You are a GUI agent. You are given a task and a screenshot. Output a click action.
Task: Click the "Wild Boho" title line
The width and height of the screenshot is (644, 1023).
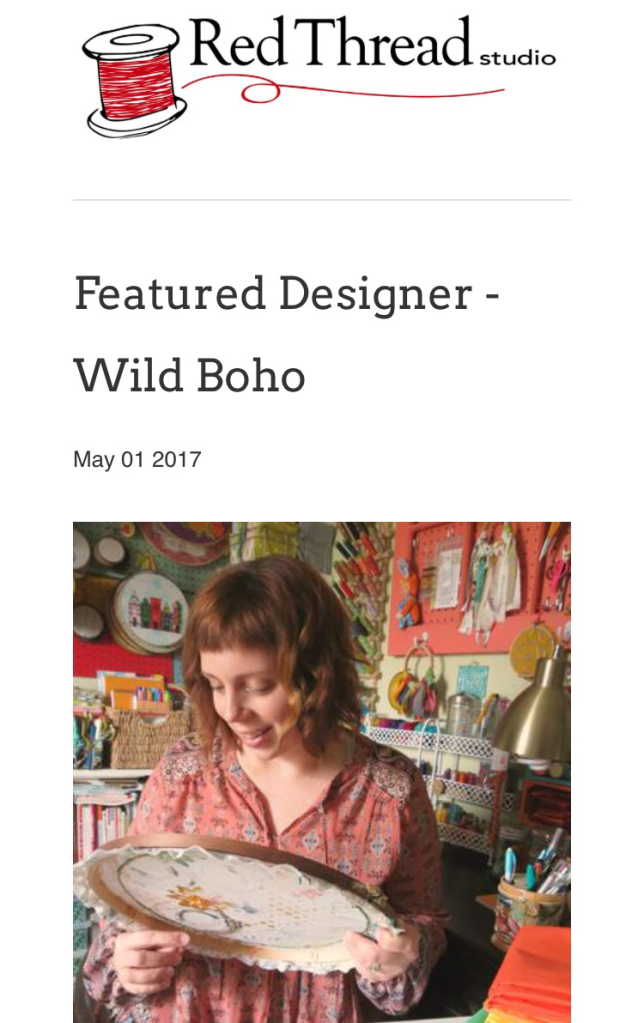coord(189,374)
